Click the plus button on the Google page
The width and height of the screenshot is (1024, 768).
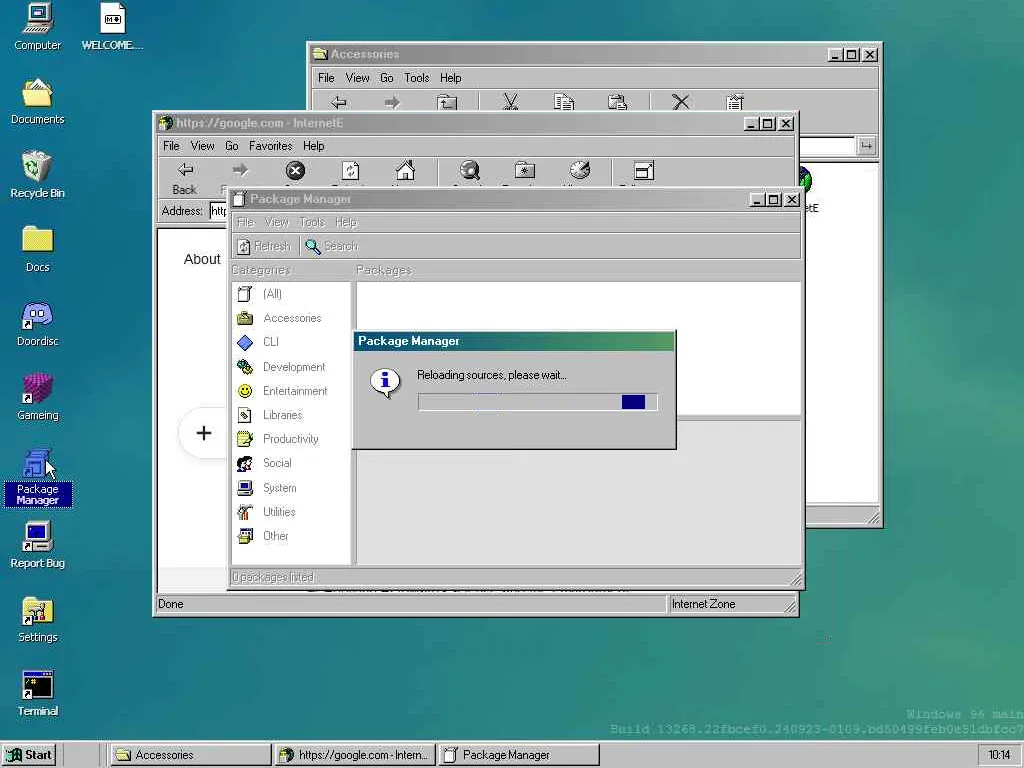coord(204,433)
